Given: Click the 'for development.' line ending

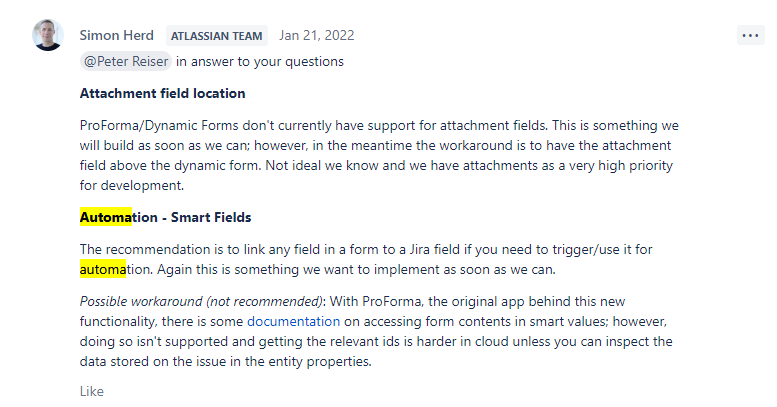Looking at the screenshot, I should pos(132,185).
